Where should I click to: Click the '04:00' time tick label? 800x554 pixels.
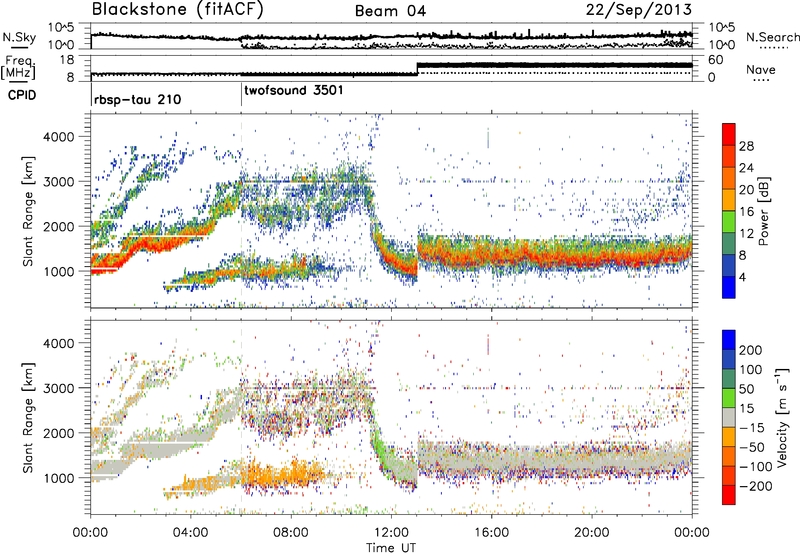click(x=191, y=533)
